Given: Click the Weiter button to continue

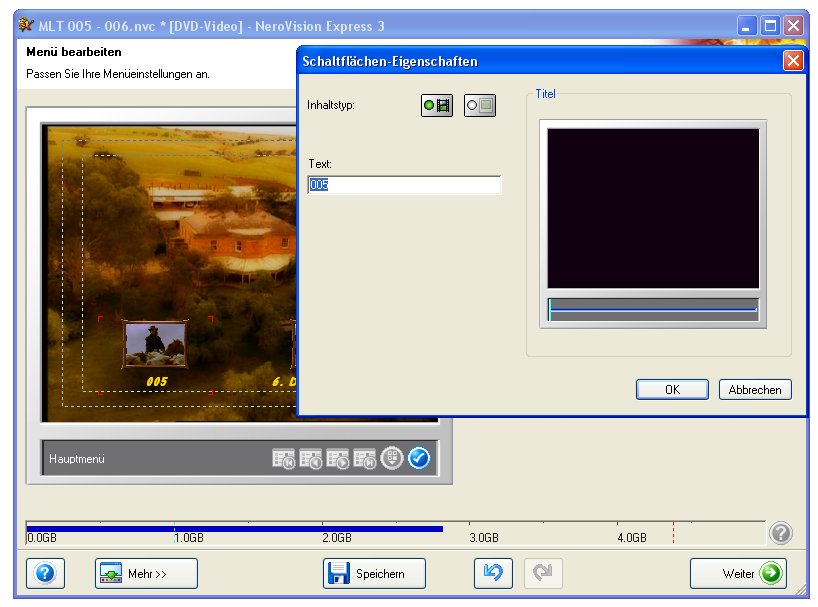Looking at the screenshot, I should pos(738,573).
